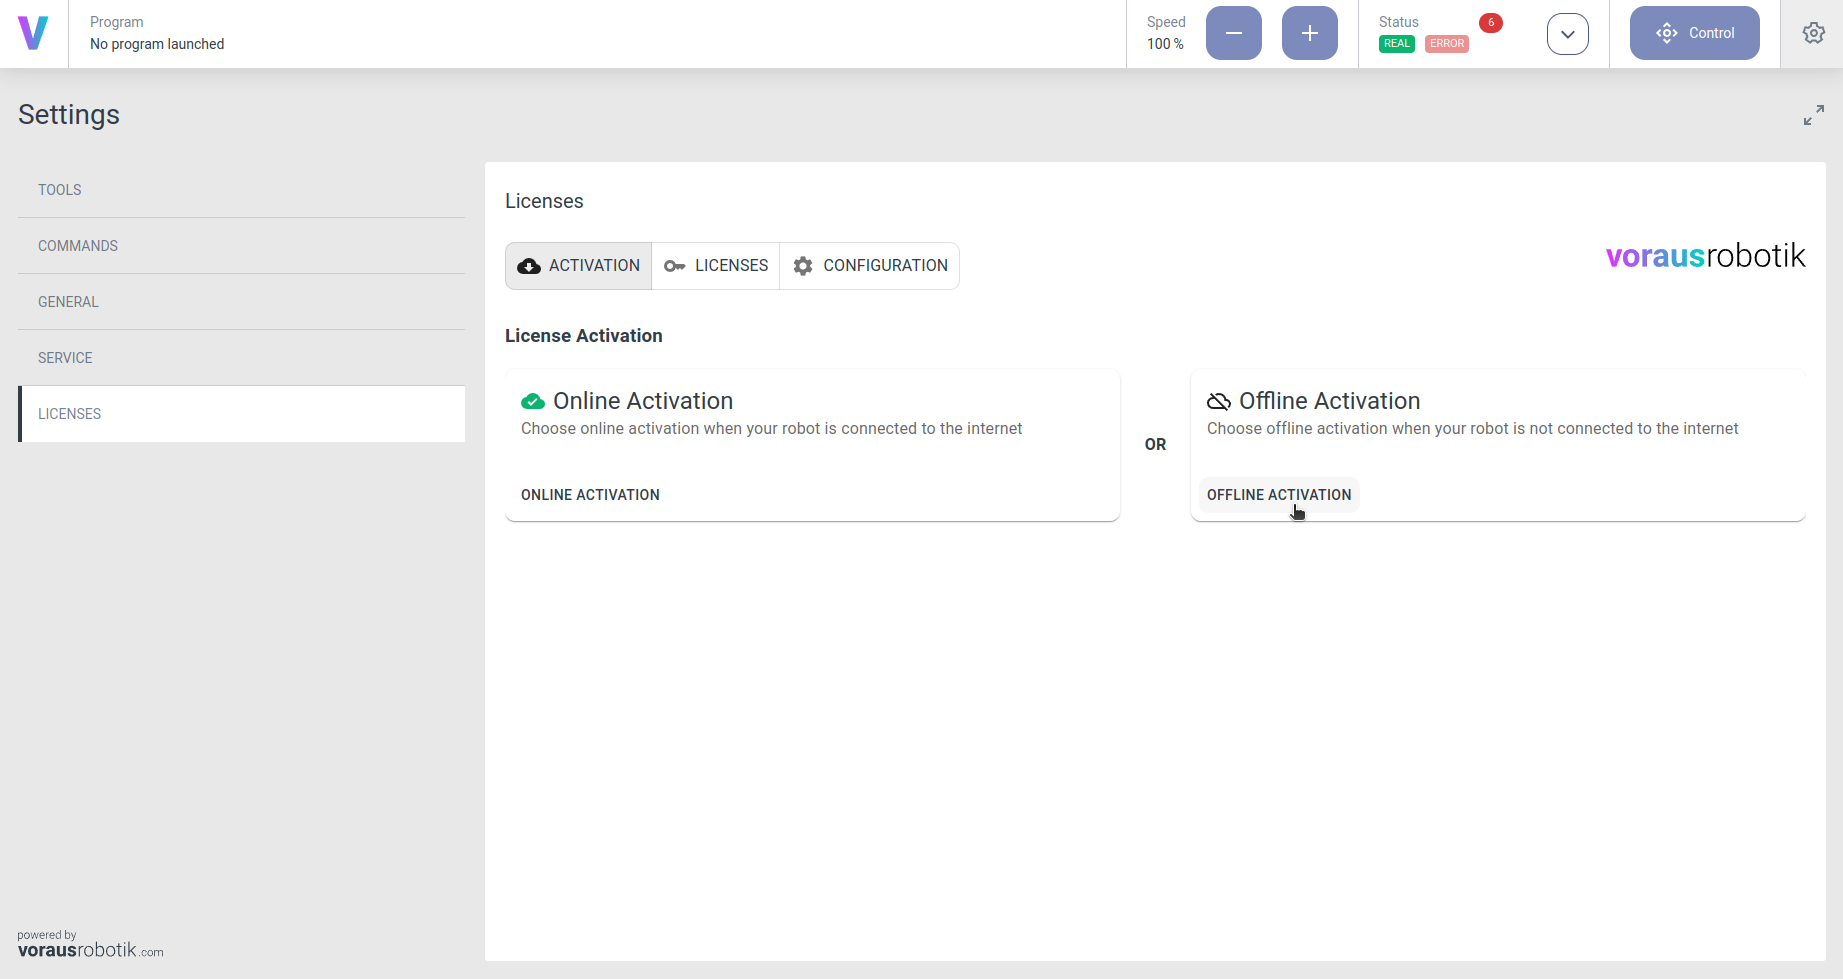Click the ERROR status badge
Screen dimensions: 1843x979
click(1446, 44)
